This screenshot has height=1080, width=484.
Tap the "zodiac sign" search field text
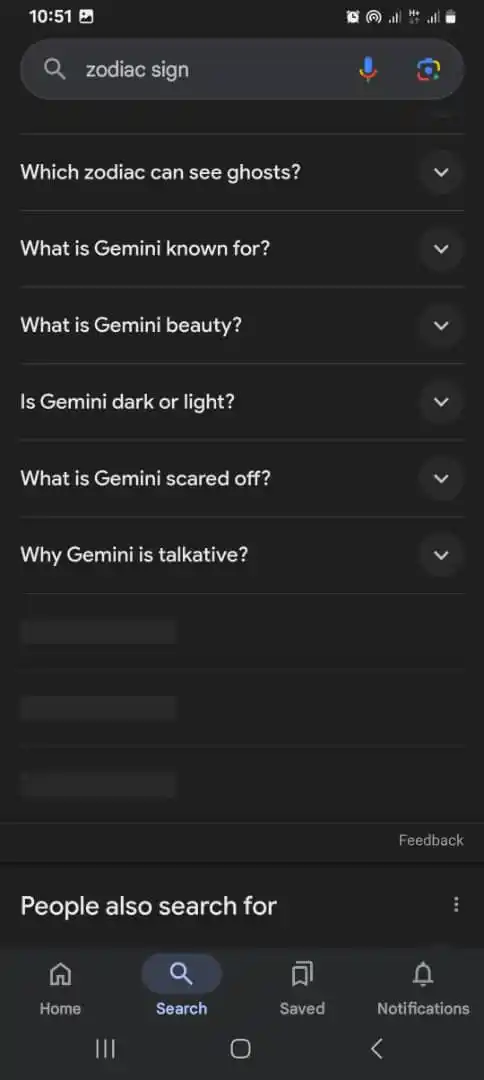coord(137,70)
